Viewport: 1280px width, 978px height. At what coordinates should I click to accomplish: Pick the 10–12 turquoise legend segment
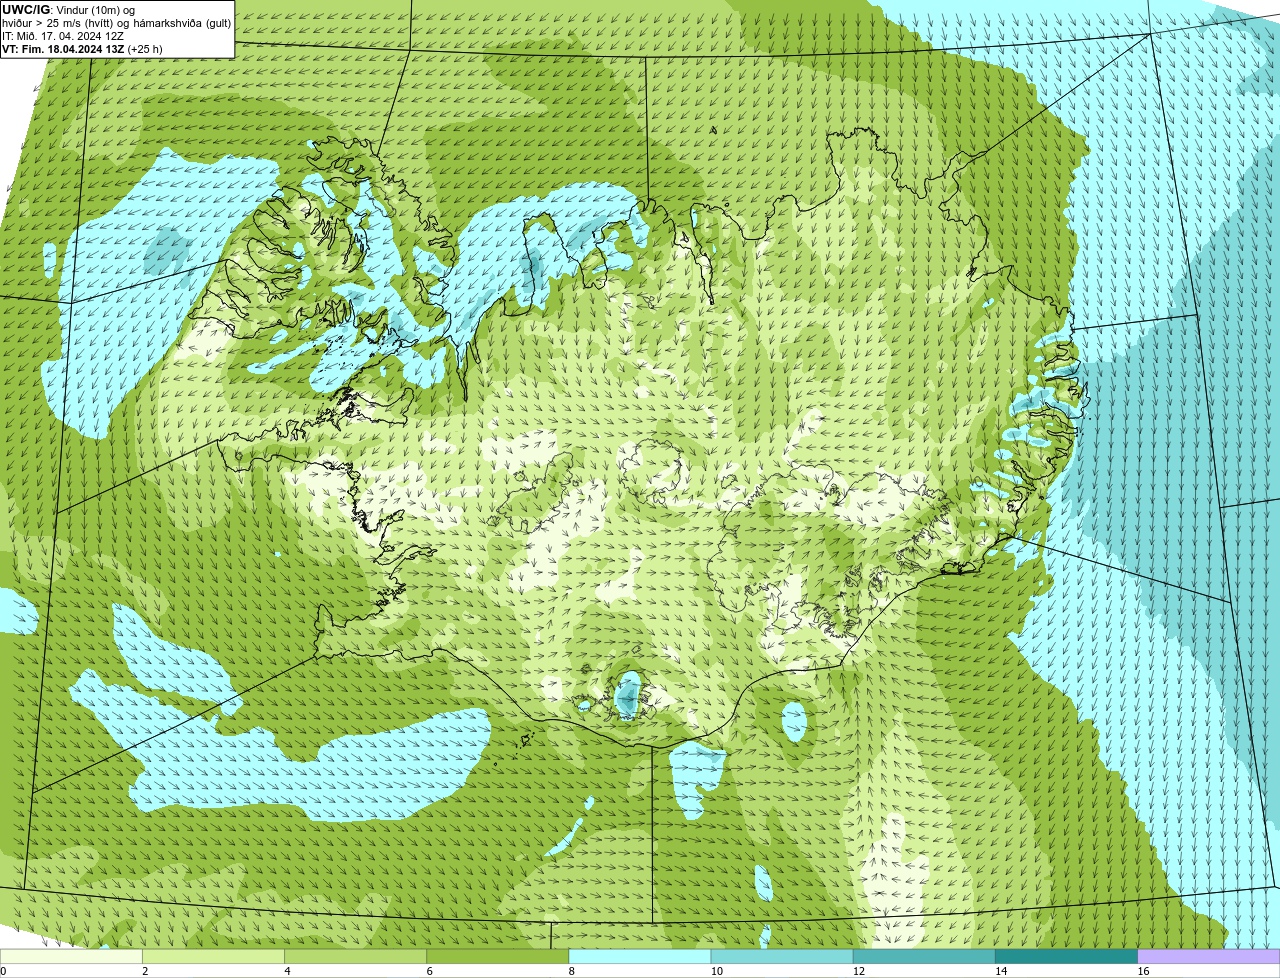782,956
